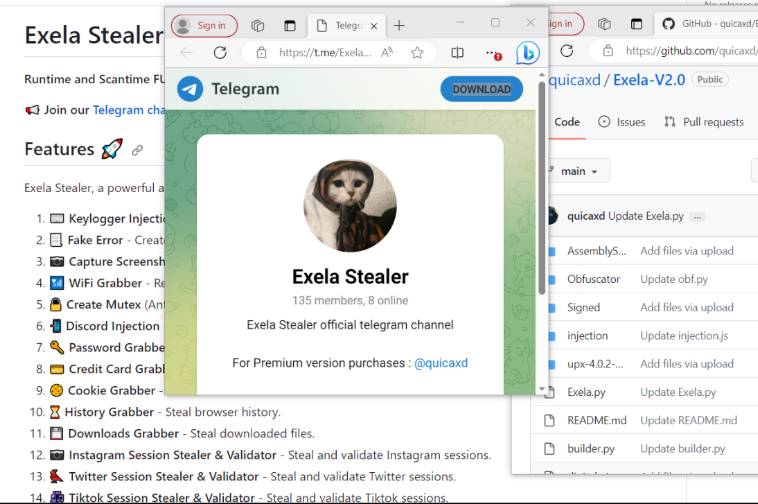This screenshot has height=504, width=758.
Task: Open the @quicaxd link
Action: [x=441, y=363]
